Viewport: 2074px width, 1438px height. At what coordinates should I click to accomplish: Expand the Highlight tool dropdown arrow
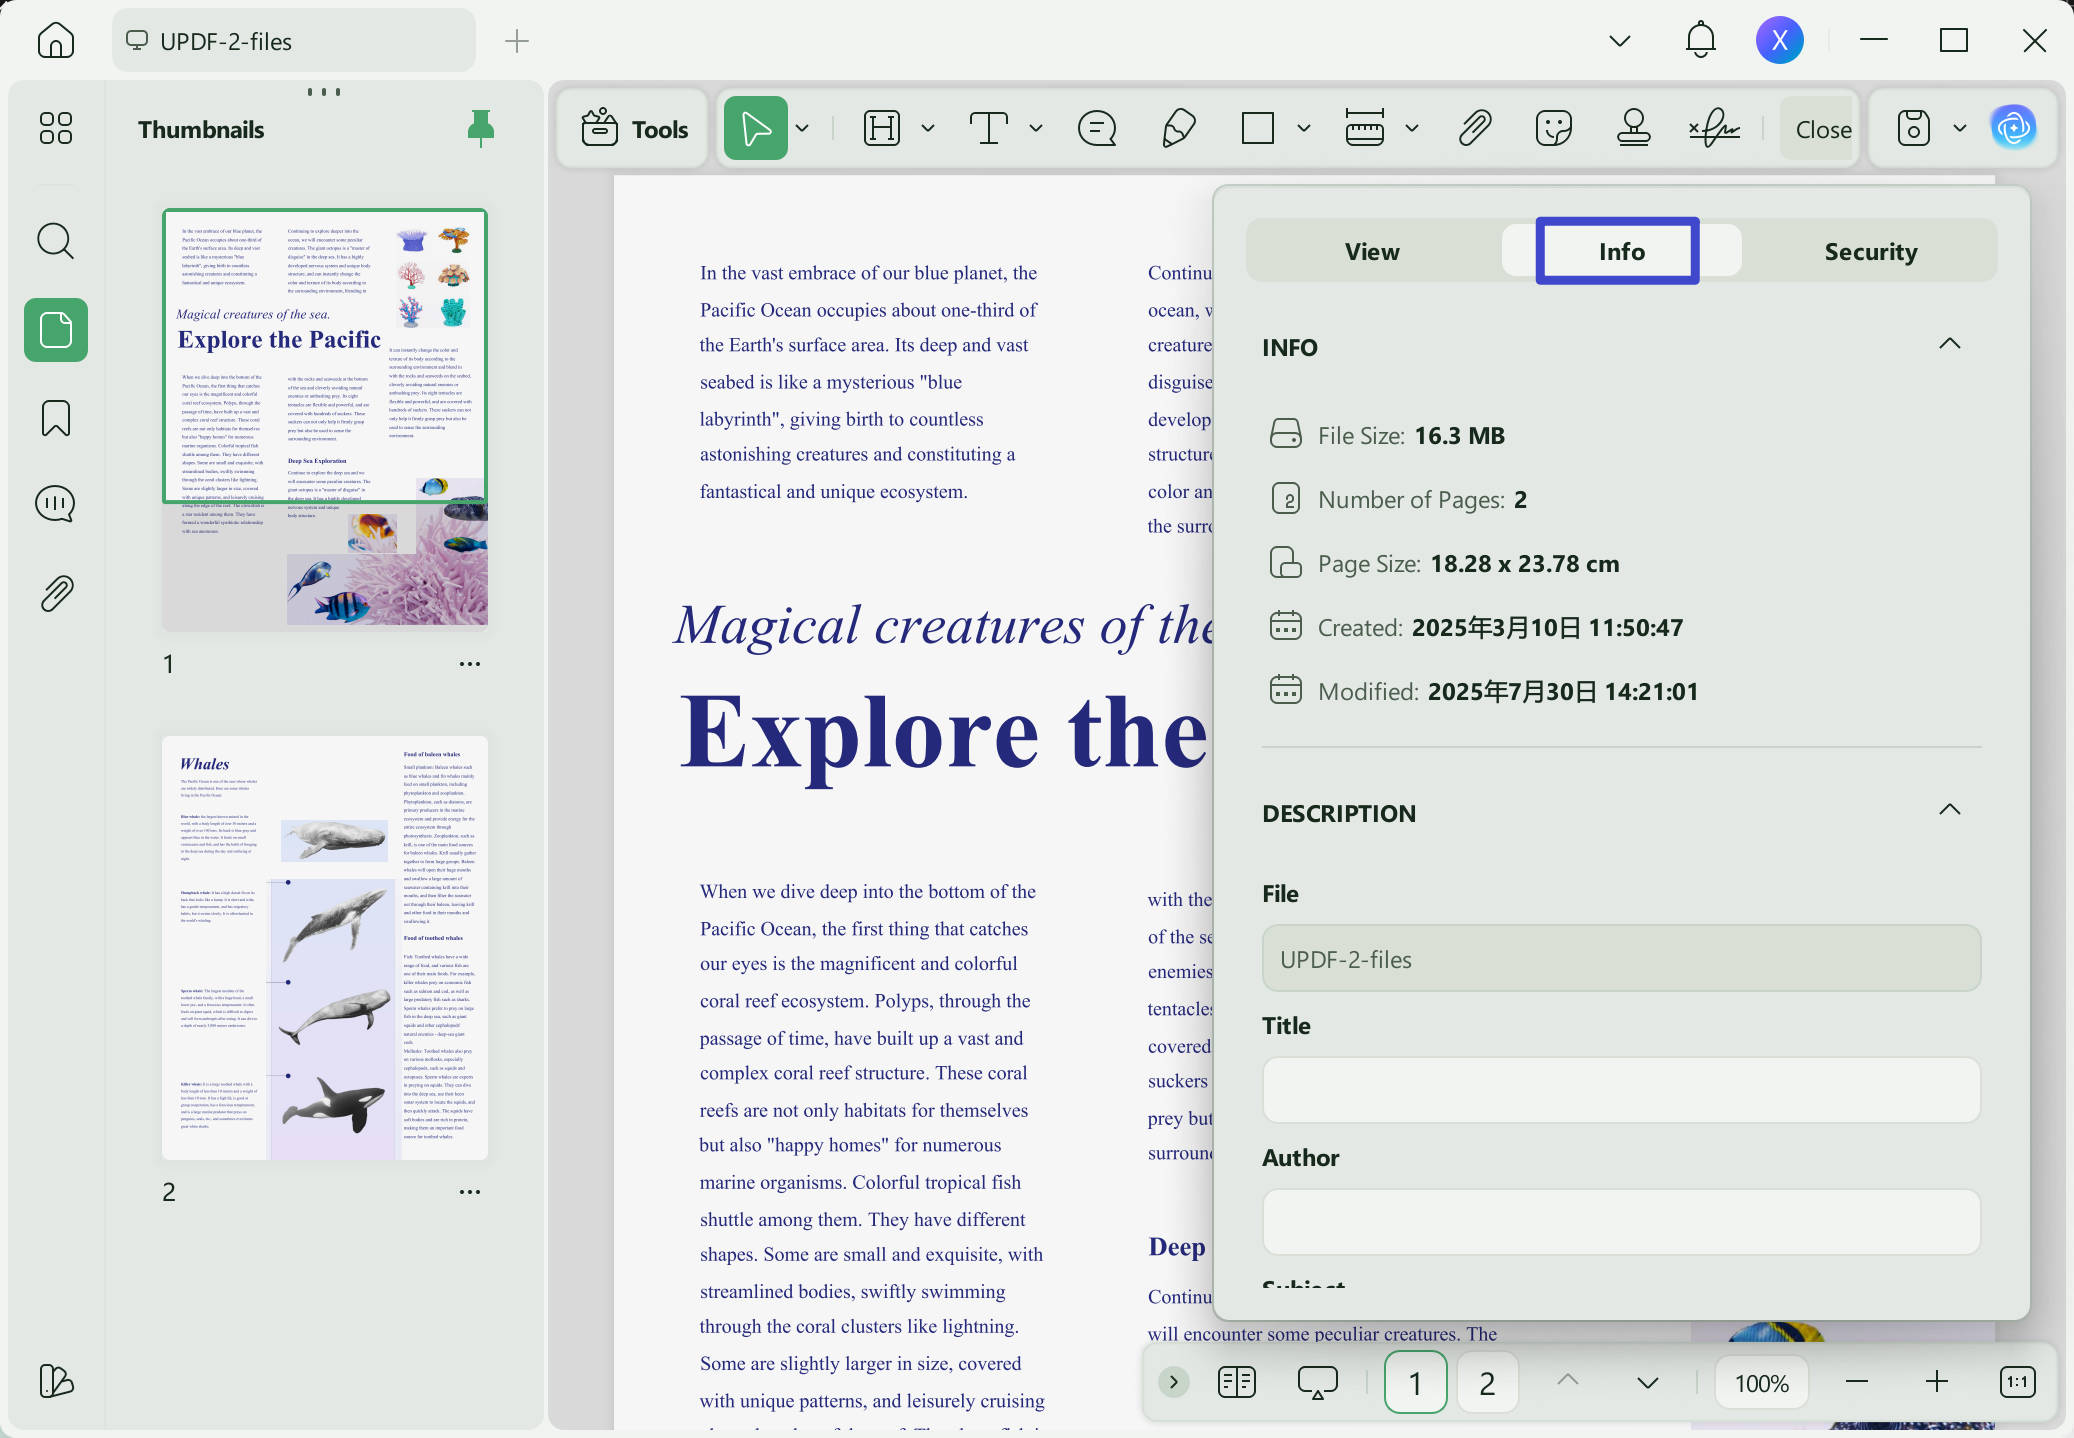point(928,128)
